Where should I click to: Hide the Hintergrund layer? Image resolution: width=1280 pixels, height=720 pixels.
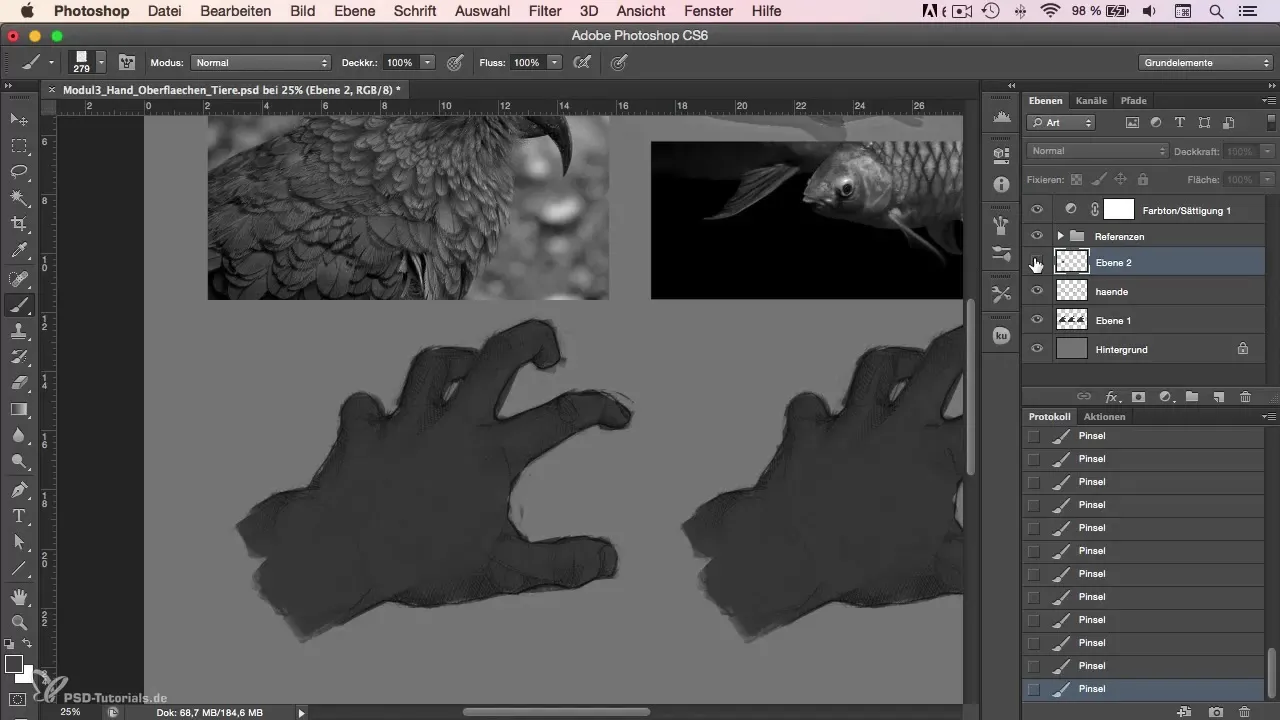1037,349
